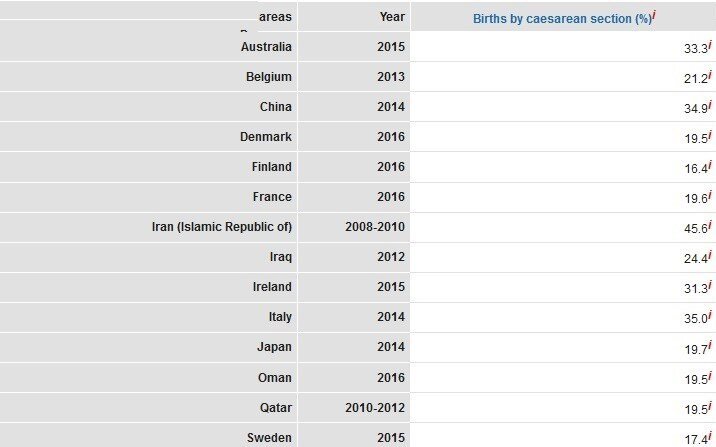Click info icon next to Australia's 33.3
716x447 pixels.
pyautogui.click(x=710, y=44)
